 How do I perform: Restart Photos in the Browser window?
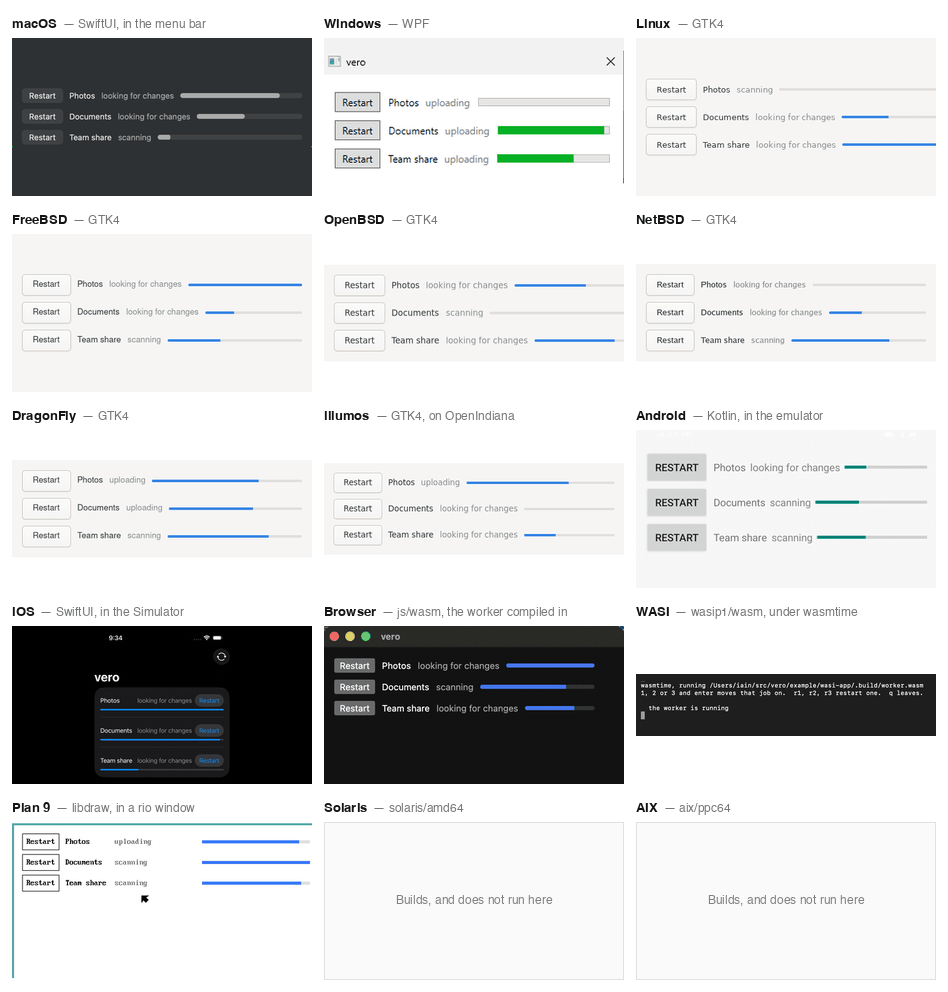pyautogui.click(x=354, y=666)
